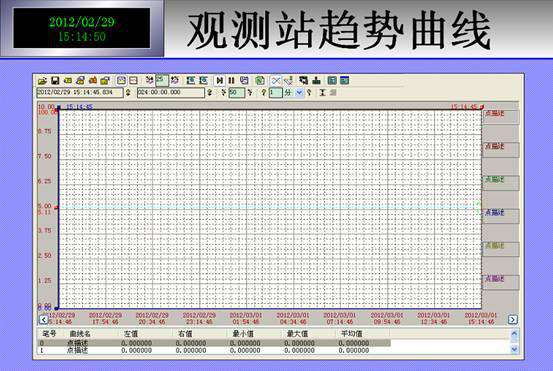
Task: Click the floppy disk save icon
Action: [55, 81]
